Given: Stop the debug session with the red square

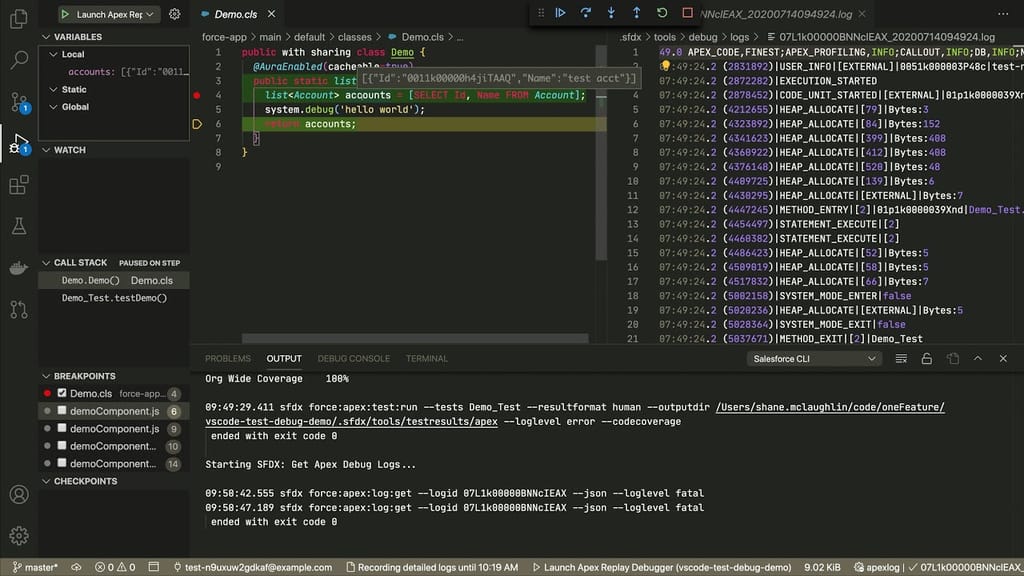Looking at the screenshot, I should [x=687, y=12].
